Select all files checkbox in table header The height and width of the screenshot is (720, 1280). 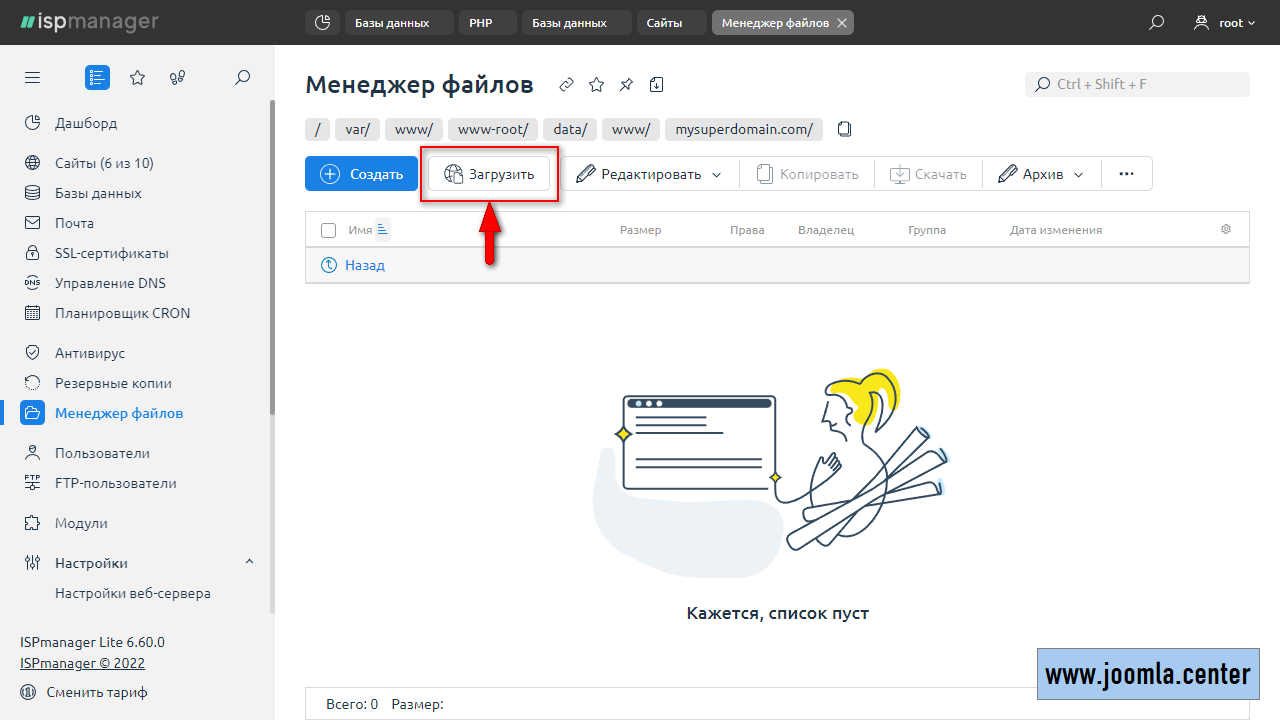click(x=328, y=230)
